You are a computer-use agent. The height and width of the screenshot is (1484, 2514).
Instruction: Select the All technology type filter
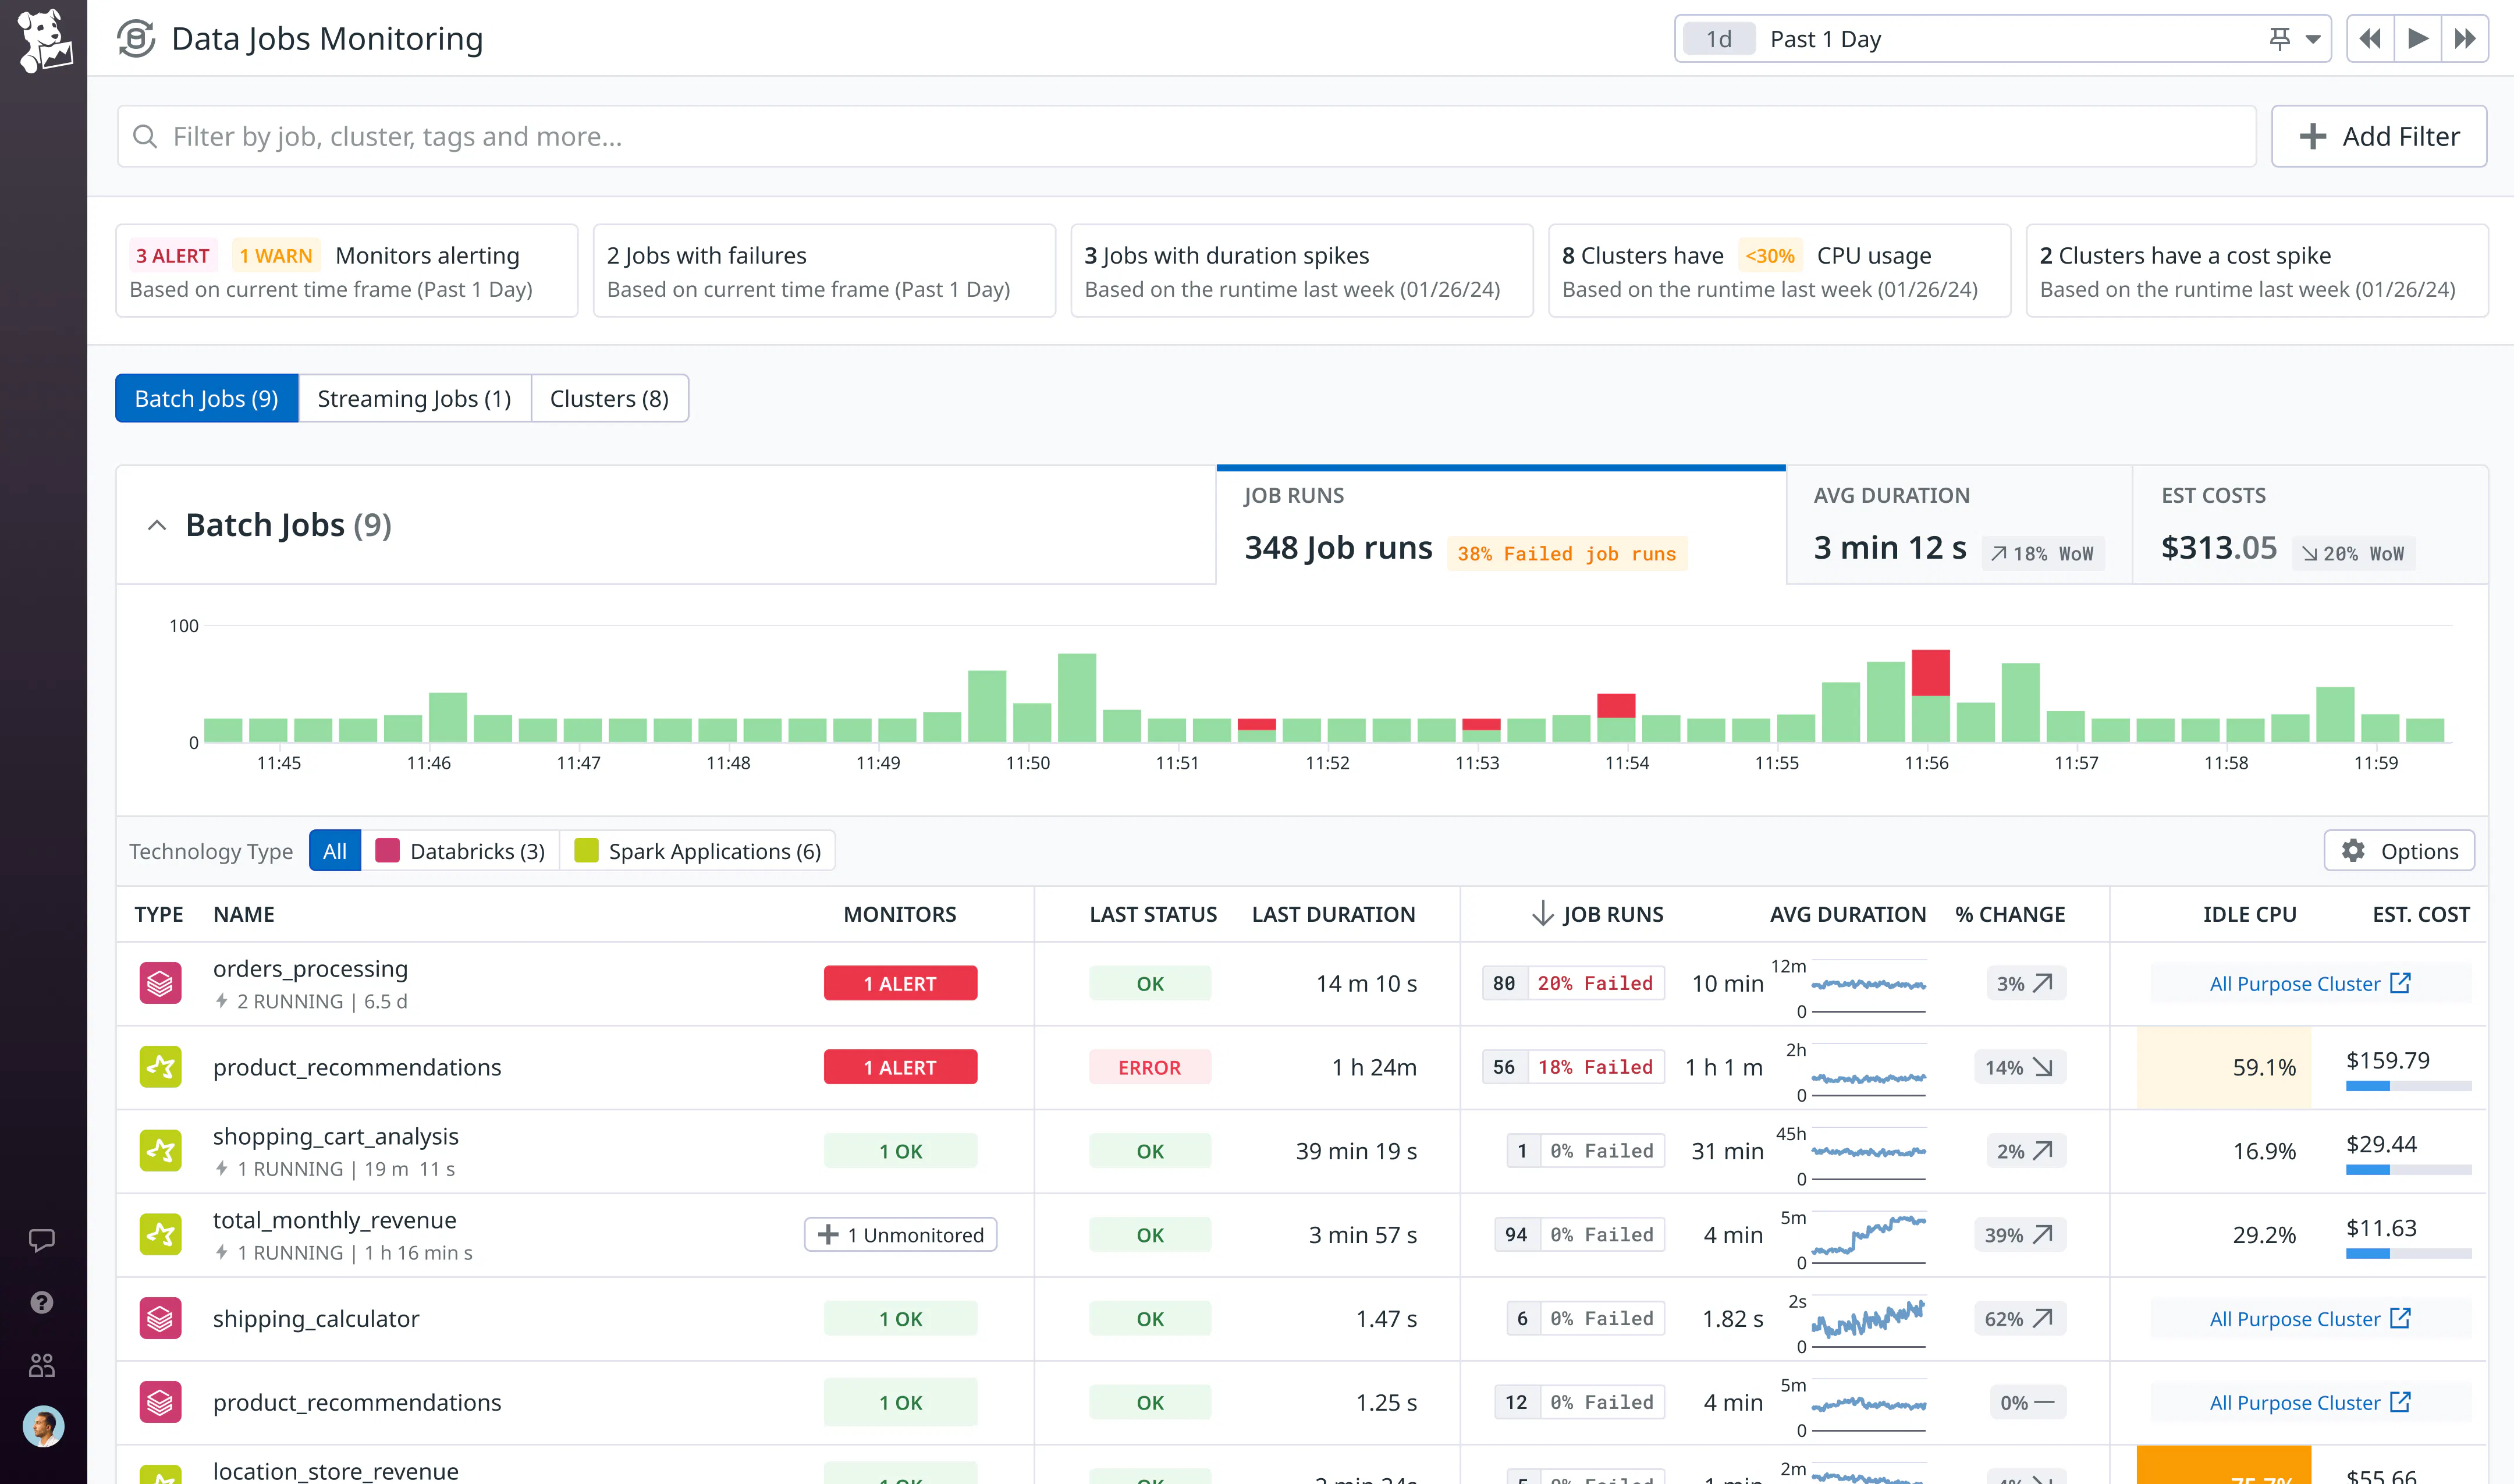tap(335, 851)
